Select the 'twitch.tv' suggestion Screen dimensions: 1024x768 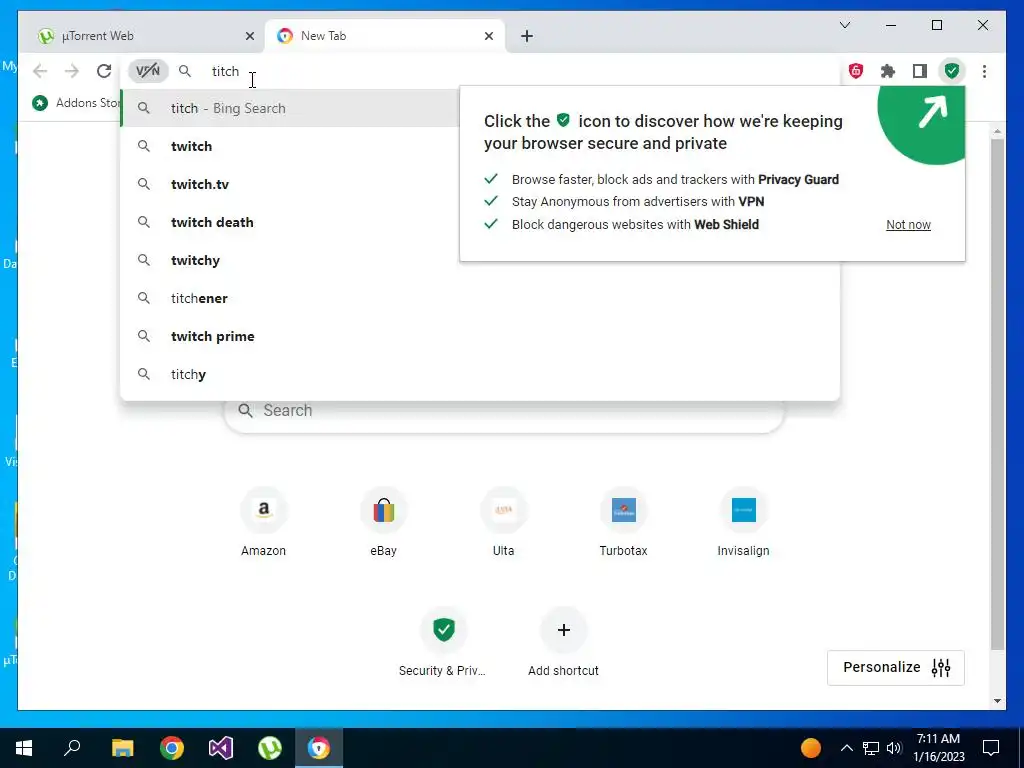[x=291, y=184]
